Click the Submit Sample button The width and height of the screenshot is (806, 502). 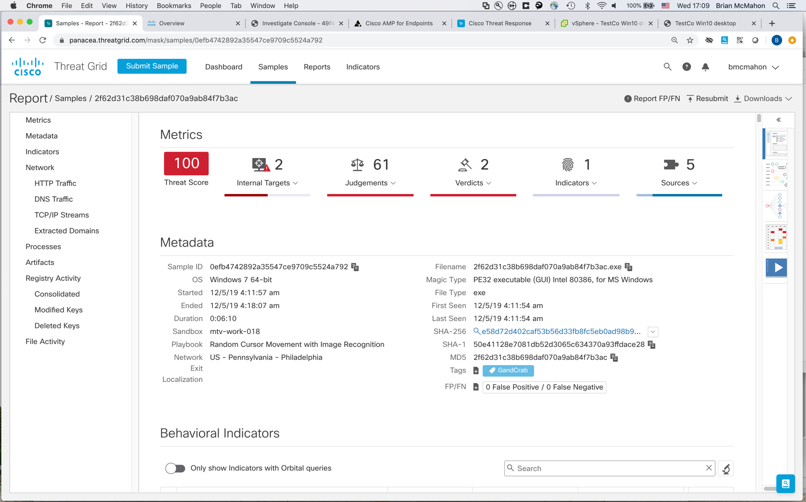click(x=152, y=66)
